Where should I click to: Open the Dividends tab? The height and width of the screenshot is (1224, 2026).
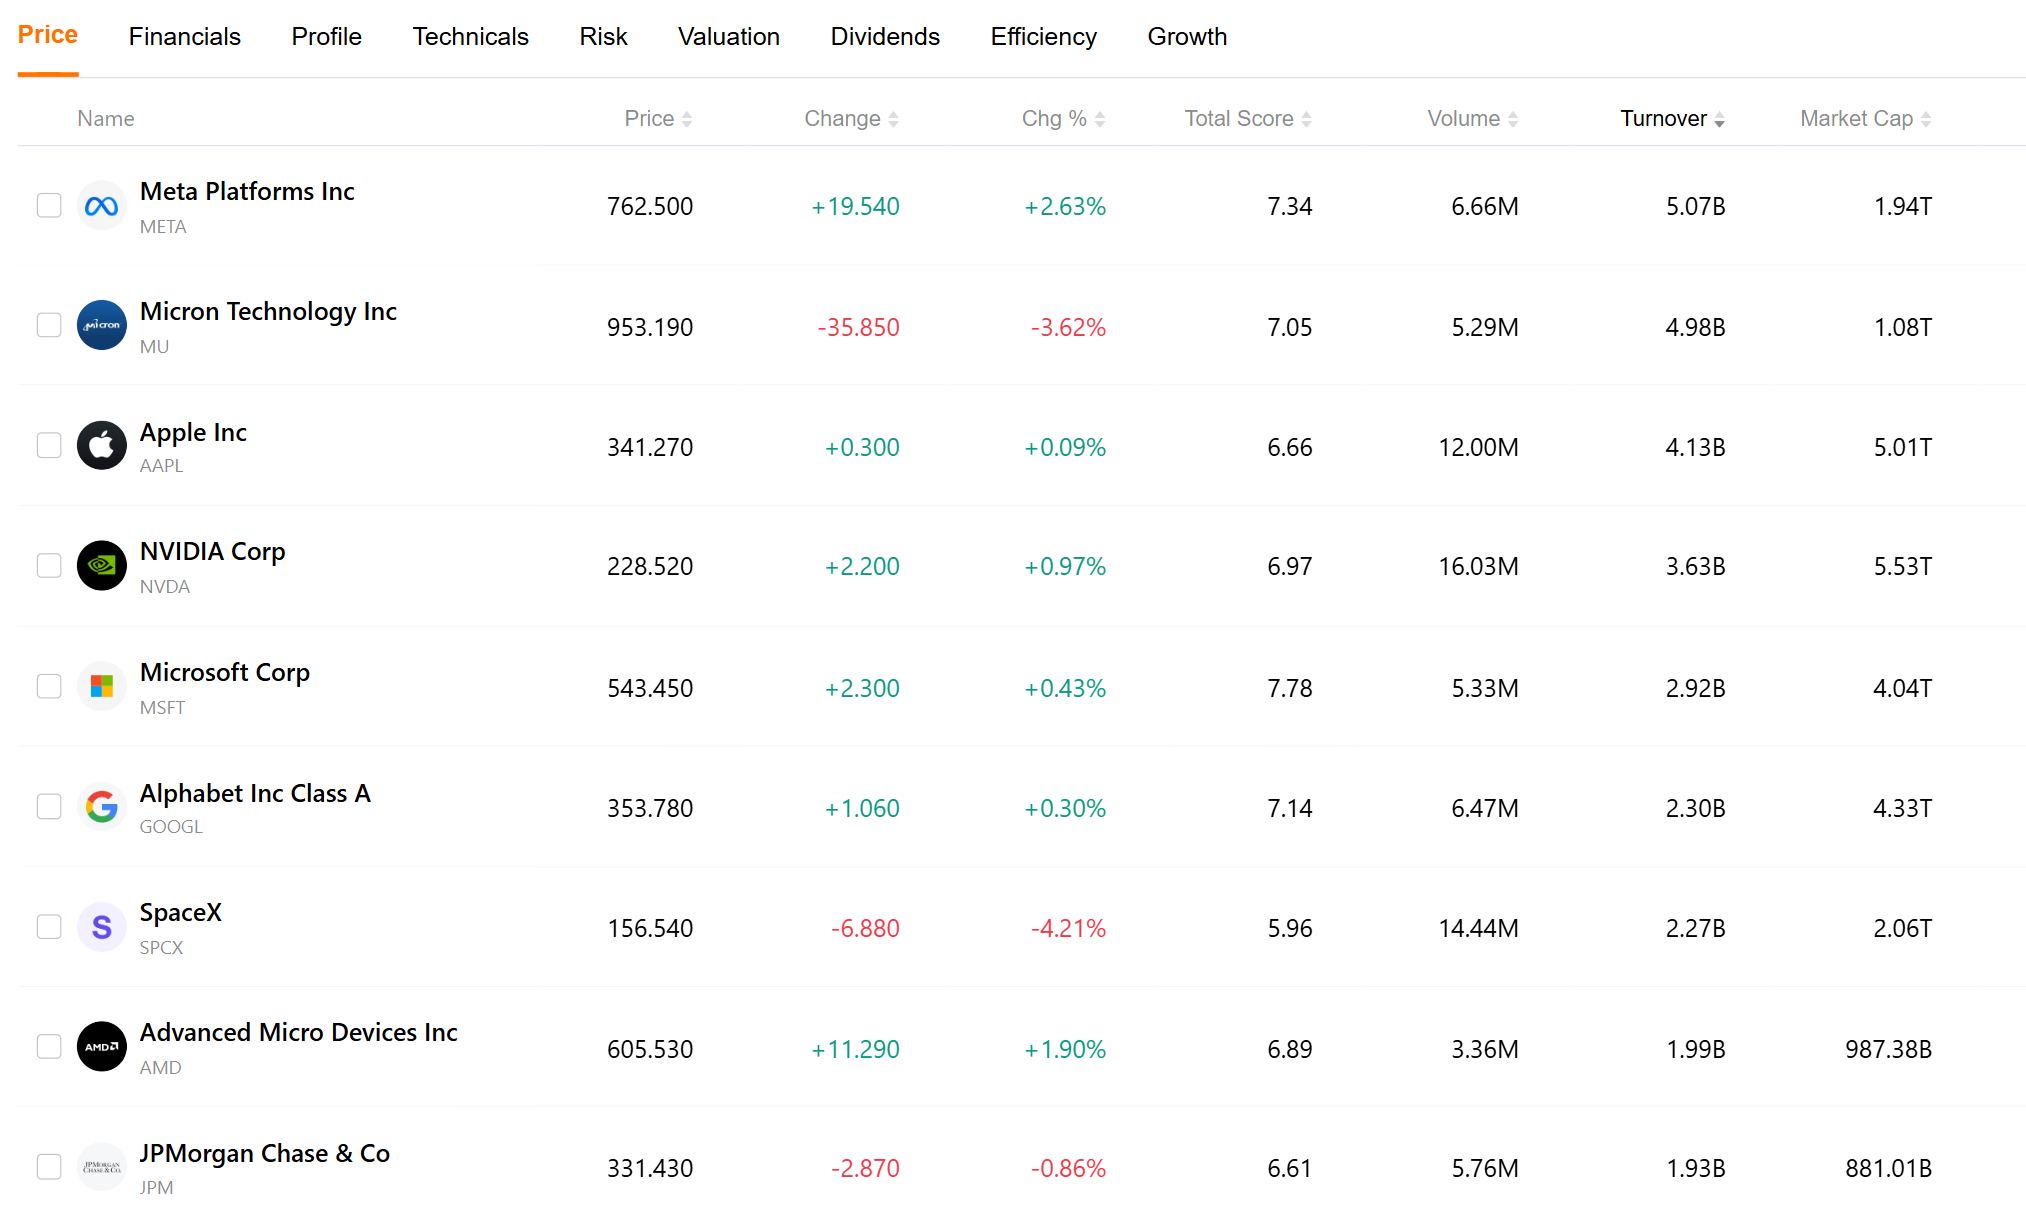point(885,37)
